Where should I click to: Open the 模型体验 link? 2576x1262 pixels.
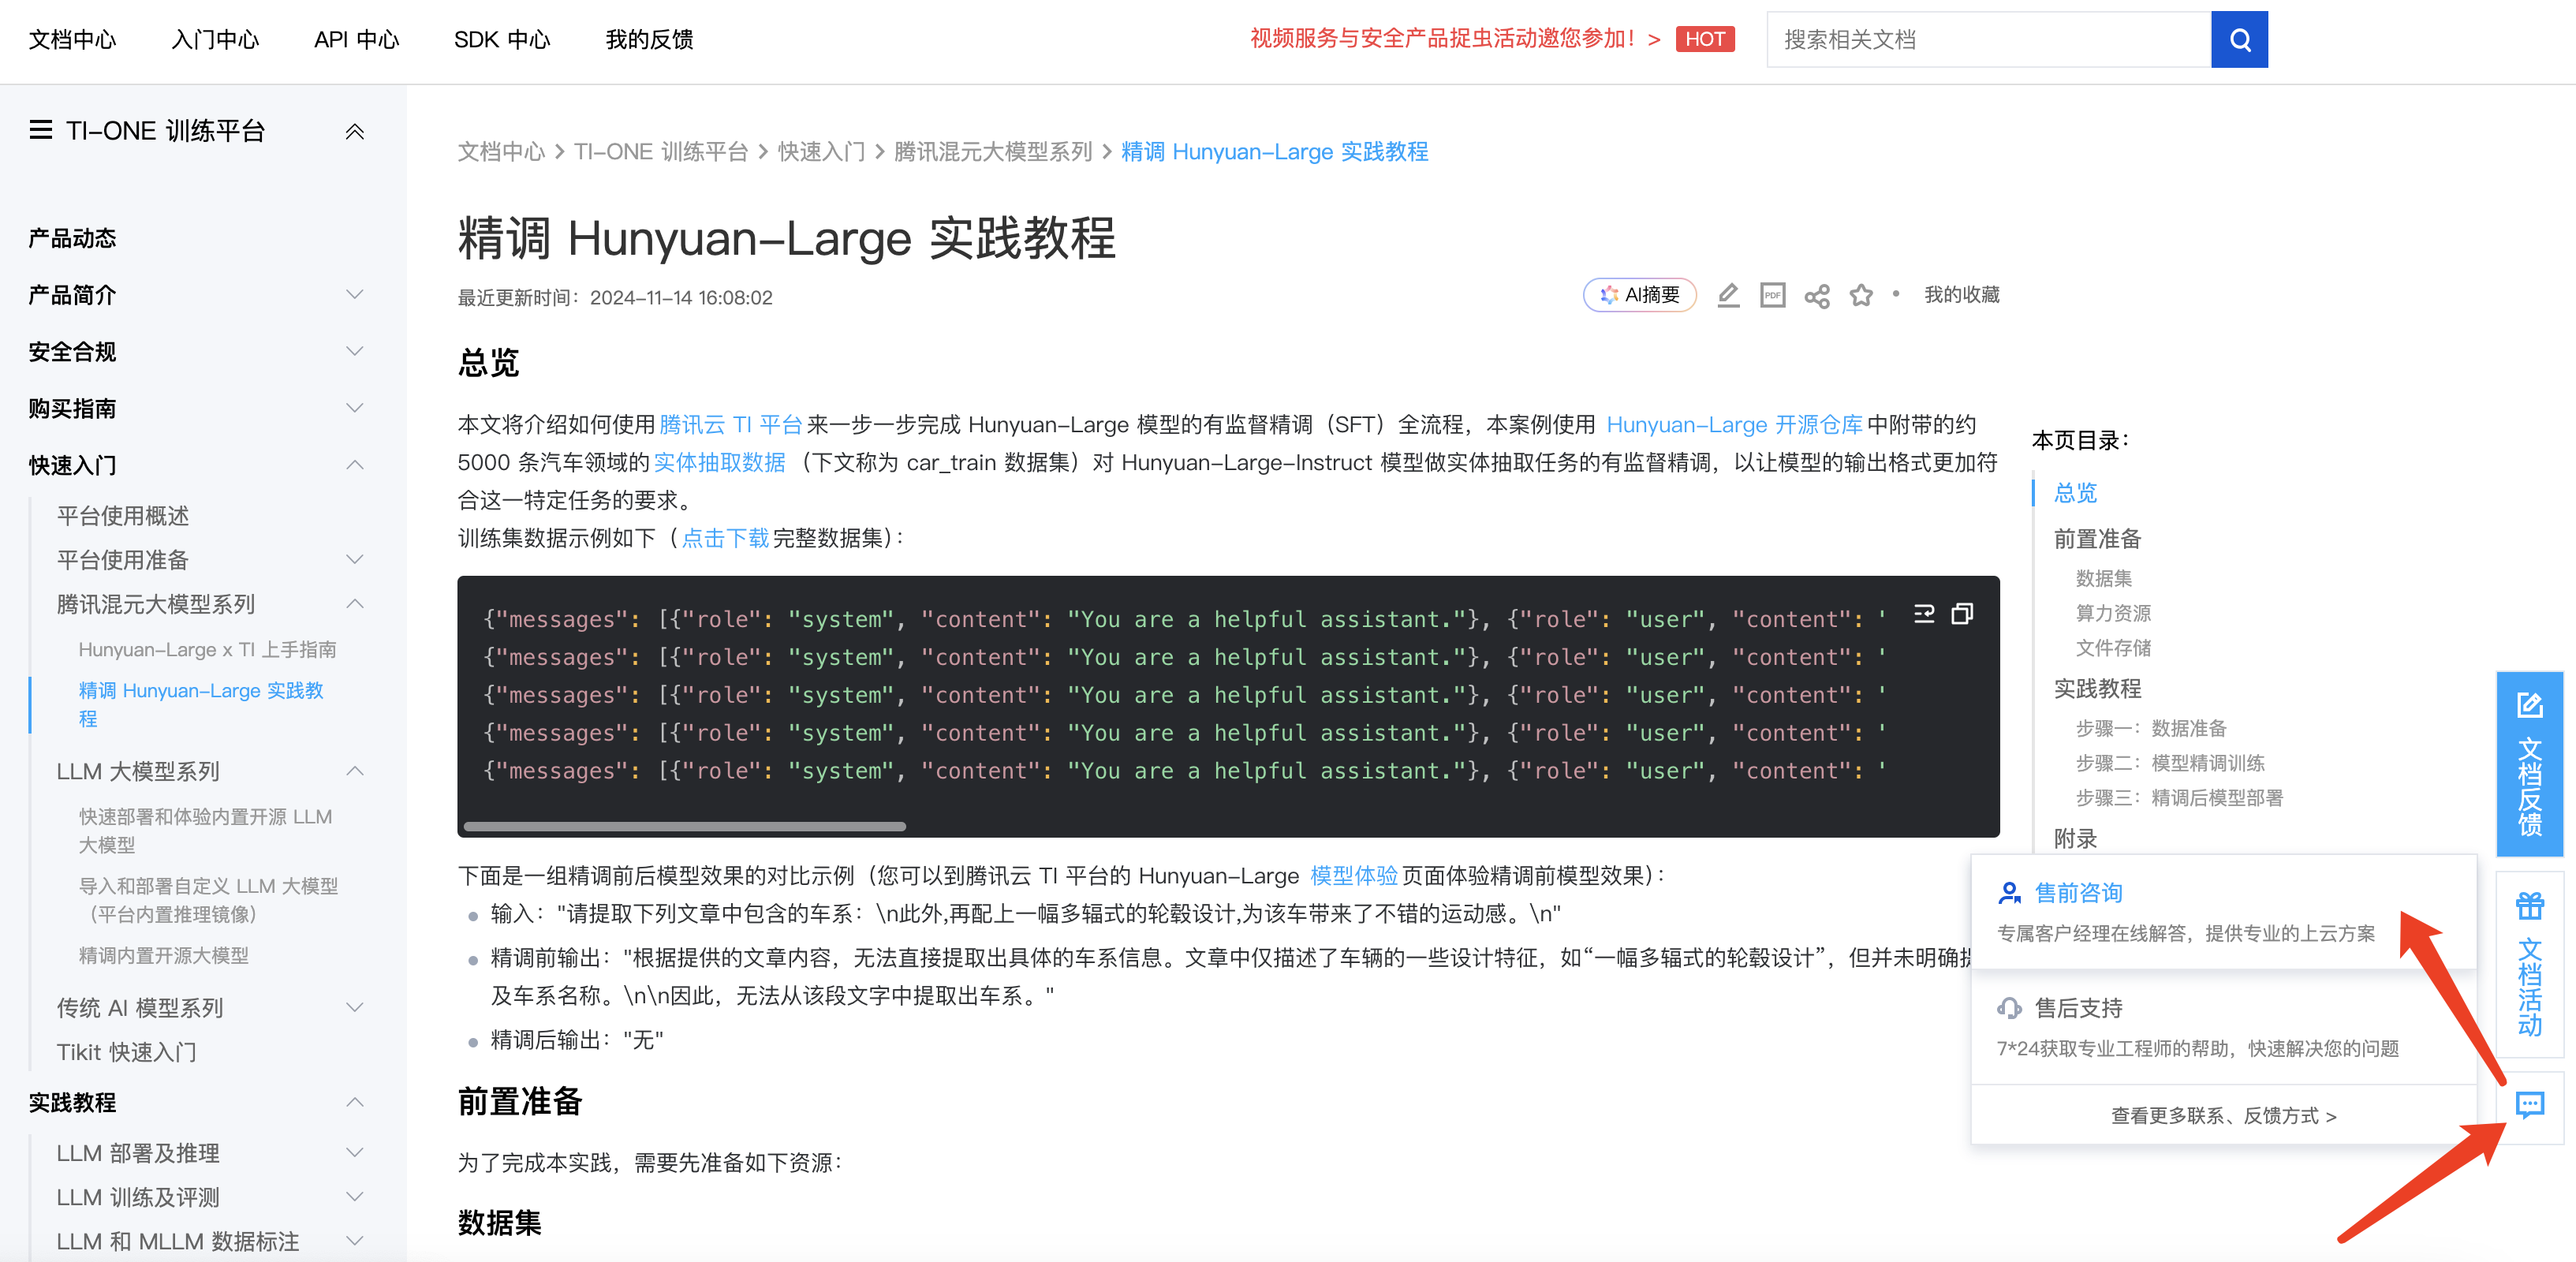1353,876
